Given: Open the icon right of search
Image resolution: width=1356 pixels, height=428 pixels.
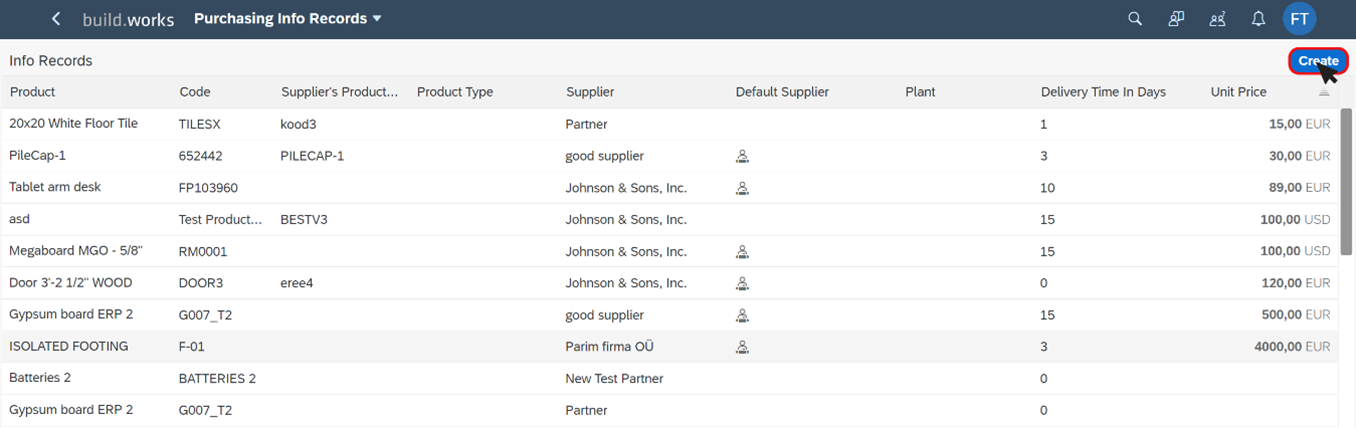Looking at the screenshot, I should [1177, 19].
